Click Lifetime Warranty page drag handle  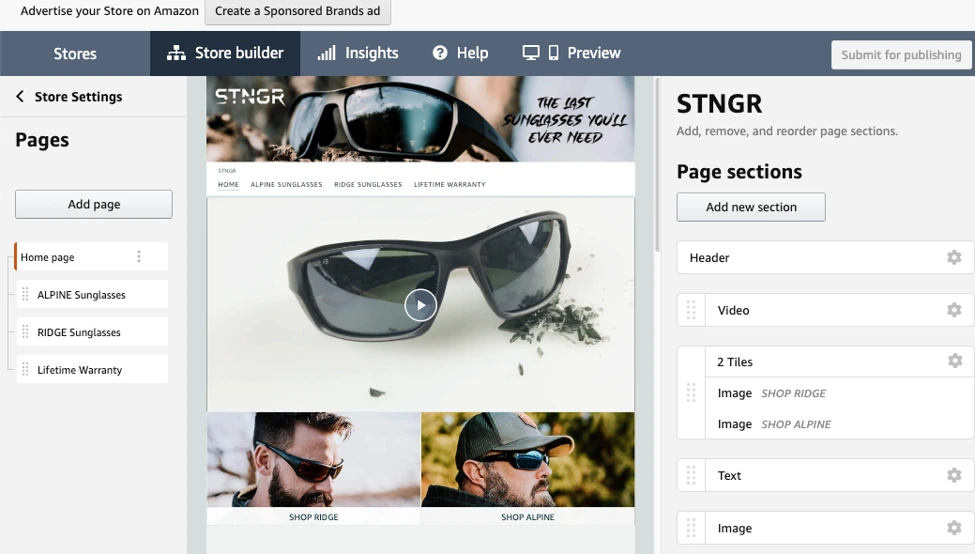click(25, 369)
